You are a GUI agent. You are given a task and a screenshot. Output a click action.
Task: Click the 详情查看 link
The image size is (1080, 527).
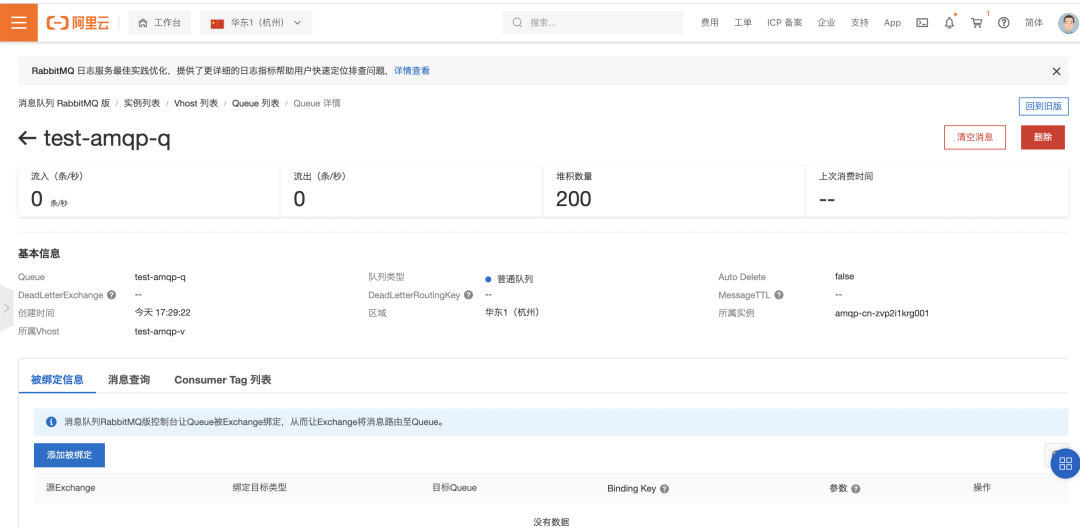click(x=412, y=71)
